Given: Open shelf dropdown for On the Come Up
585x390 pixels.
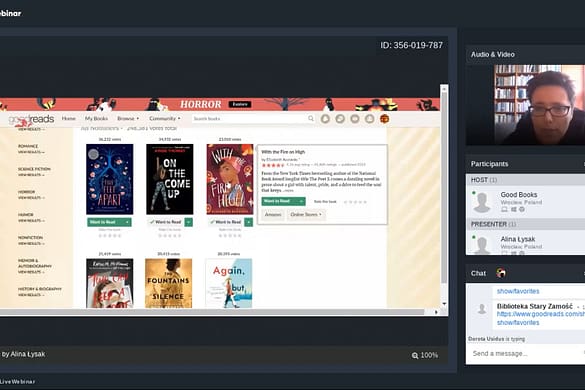Looking at the screenshot, I should (189, 222).
